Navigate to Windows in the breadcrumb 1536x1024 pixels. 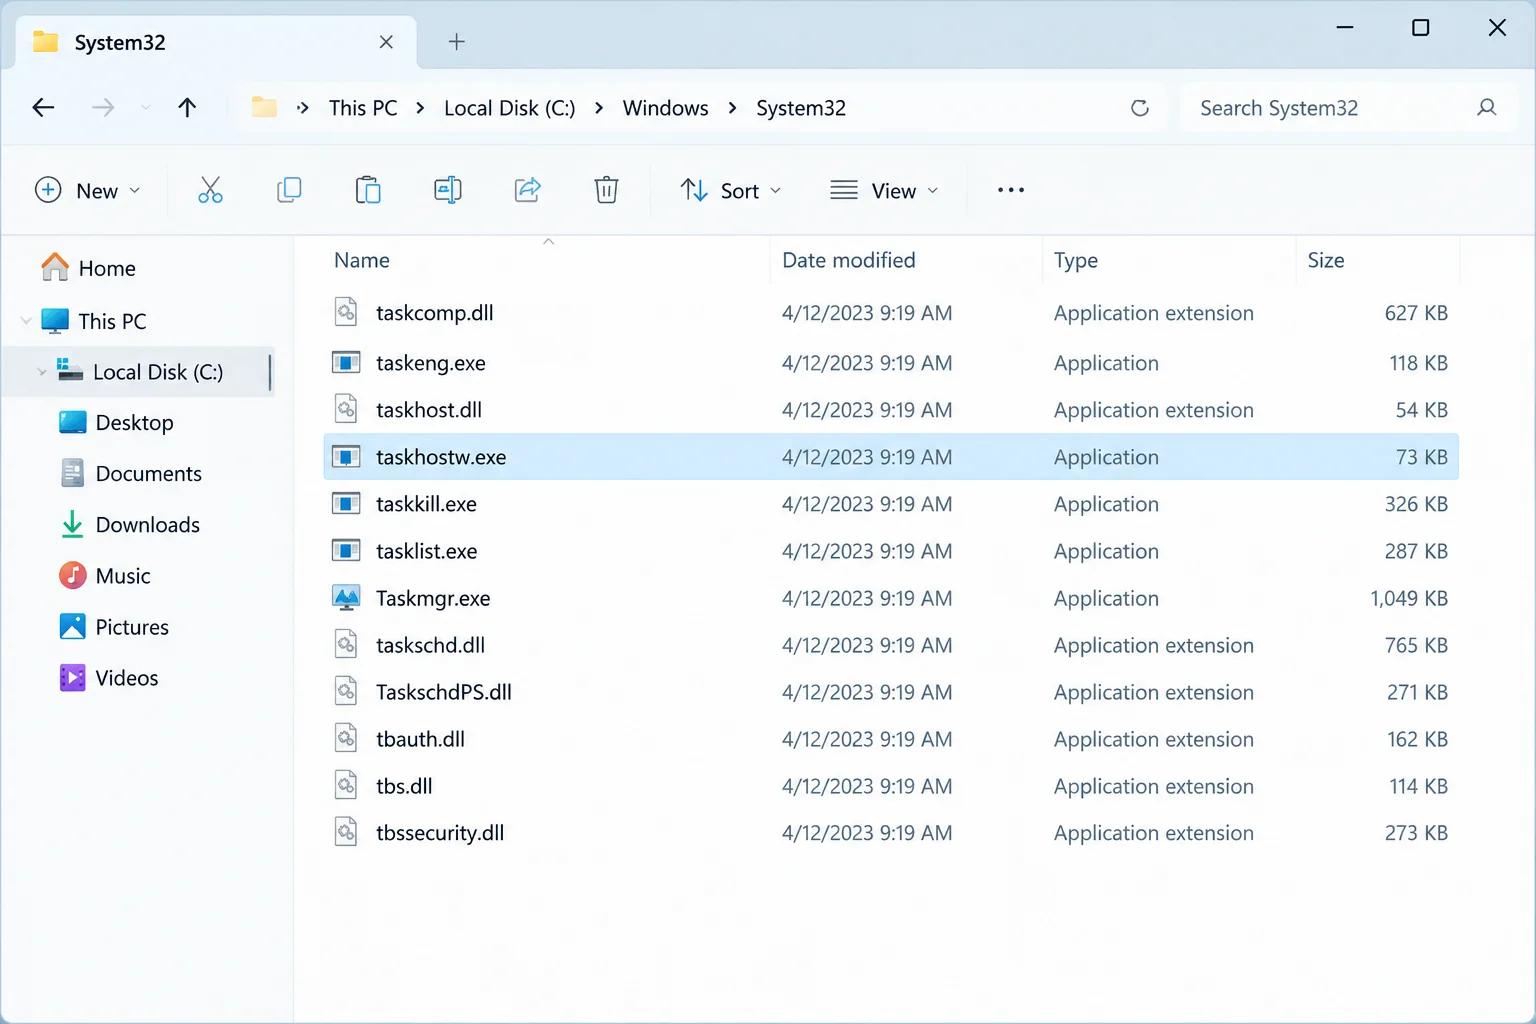tap(665, 108)
